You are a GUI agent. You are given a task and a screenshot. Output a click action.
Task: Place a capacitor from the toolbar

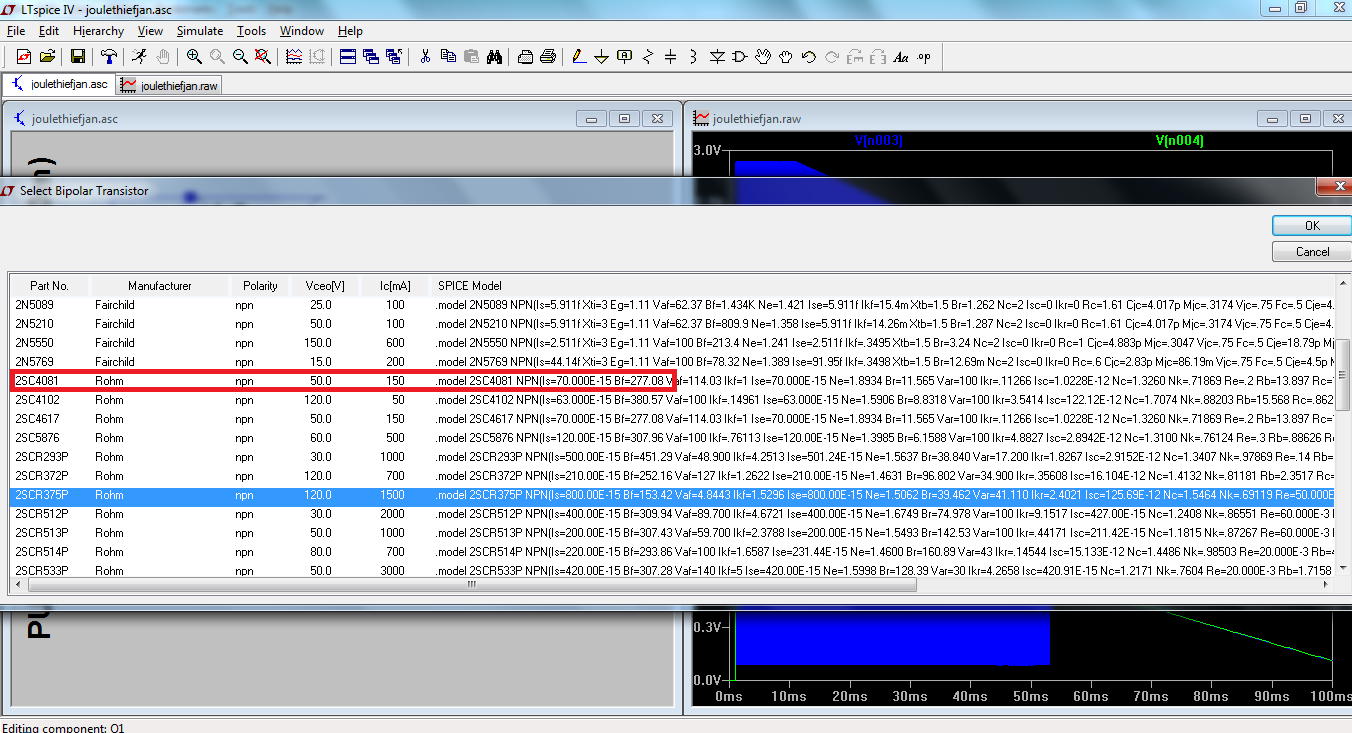[671, 56]
